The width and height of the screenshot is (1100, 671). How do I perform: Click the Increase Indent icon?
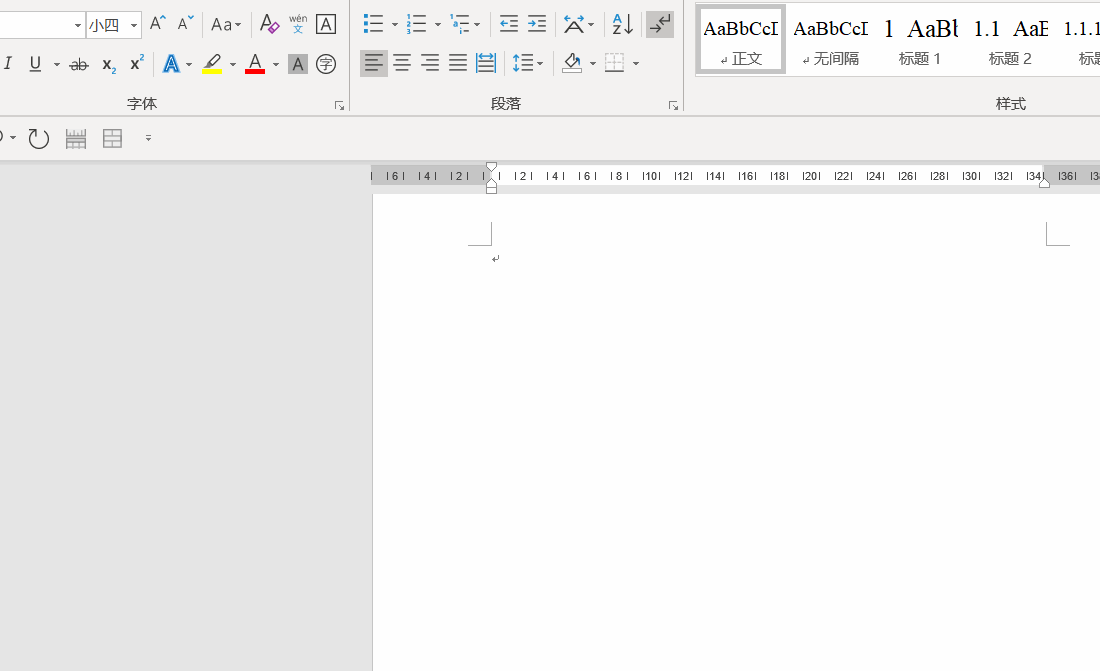tap(537, 24)
